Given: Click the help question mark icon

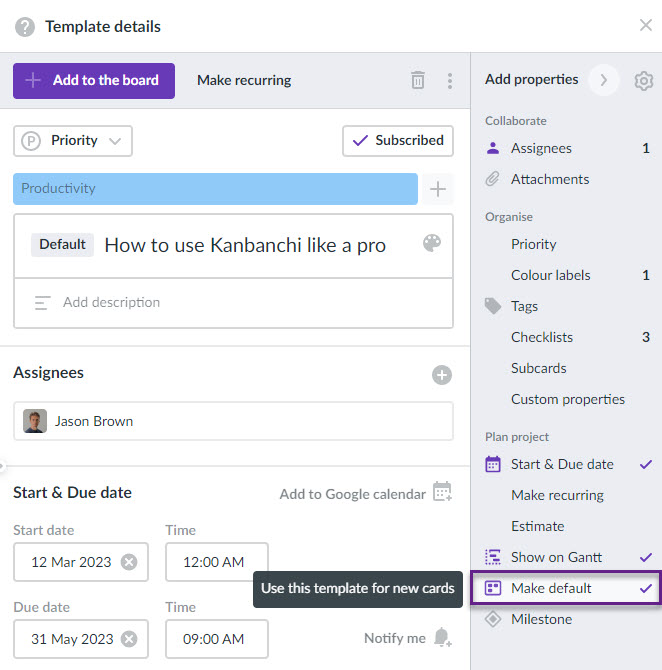Looking at the screenshot, I should 25,27.
